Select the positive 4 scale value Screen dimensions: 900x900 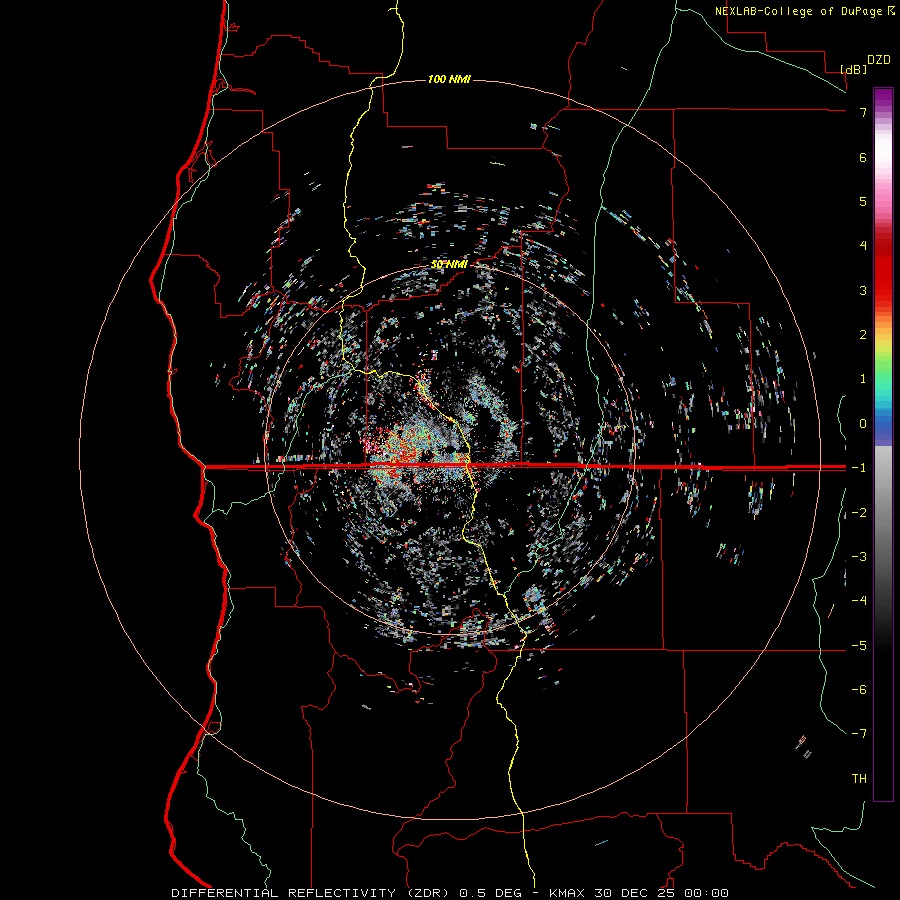point(863,246)
